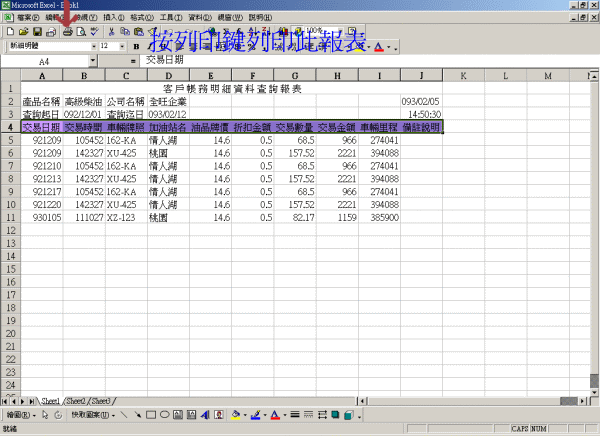Viewport: 600px width, 436px height.
Task: Click the Print icon in toolbar
Action: 67,32
